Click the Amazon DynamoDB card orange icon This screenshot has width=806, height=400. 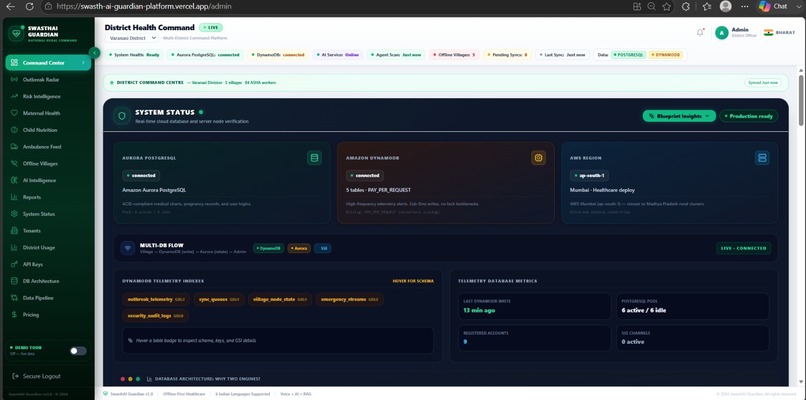coord(538,158)
